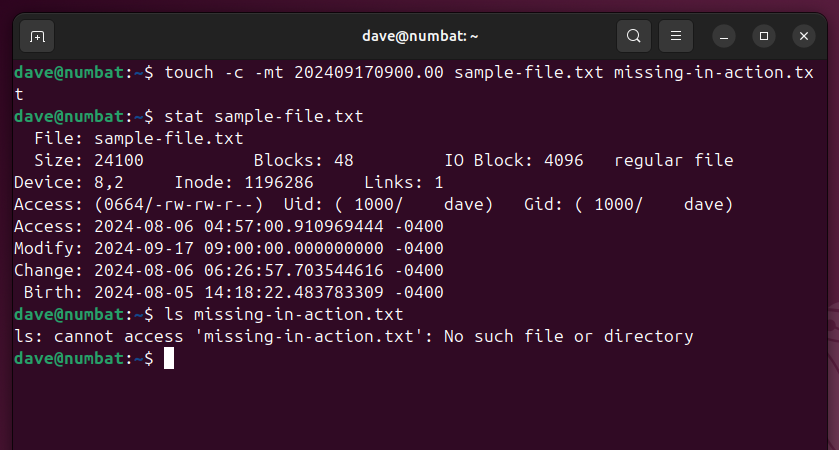The image size is (839, 450).
Task: Click the dave@numbat window title
Action: tap(420, 36)
